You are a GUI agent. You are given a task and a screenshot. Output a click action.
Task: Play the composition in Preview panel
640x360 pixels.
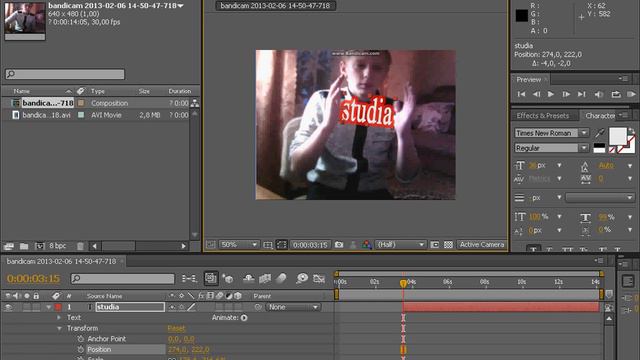551,94
